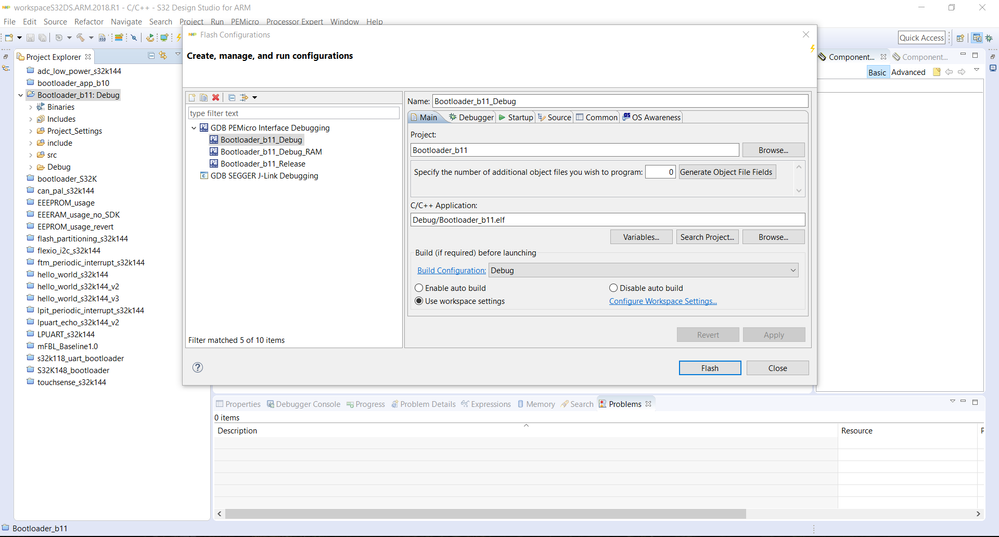The image size is (999, 537).
Task: Click the Variables... button
Action: click(x=641, y=237)
